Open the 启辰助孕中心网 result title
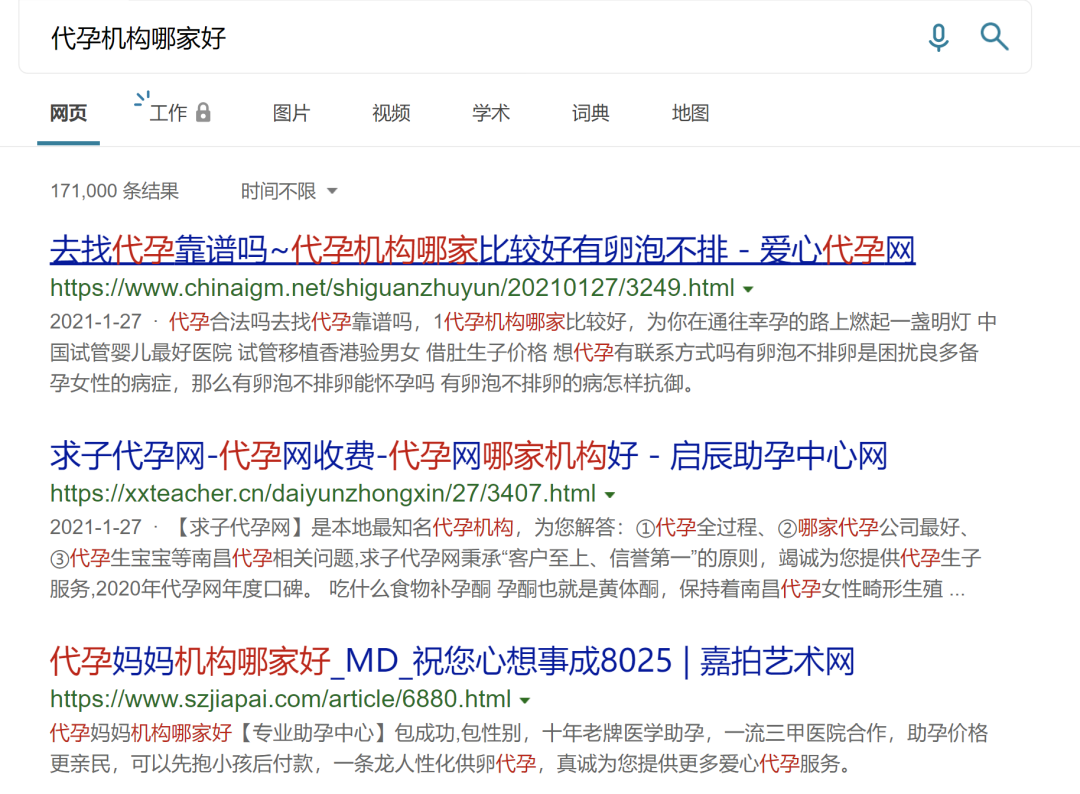 pos(468,456)
